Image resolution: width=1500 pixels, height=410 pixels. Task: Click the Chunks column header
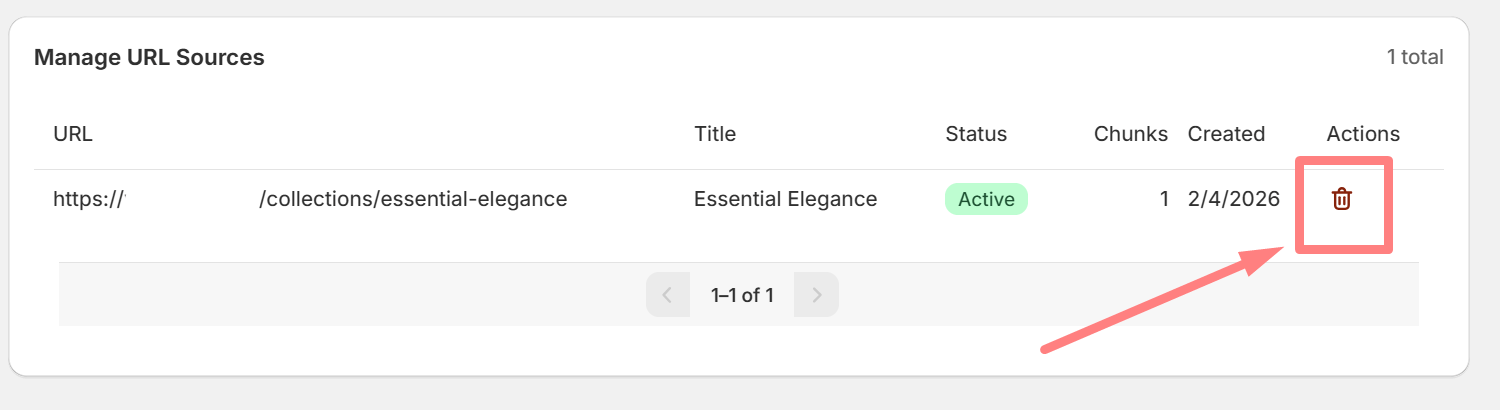pyautogui.click(x=1131, y=134)
